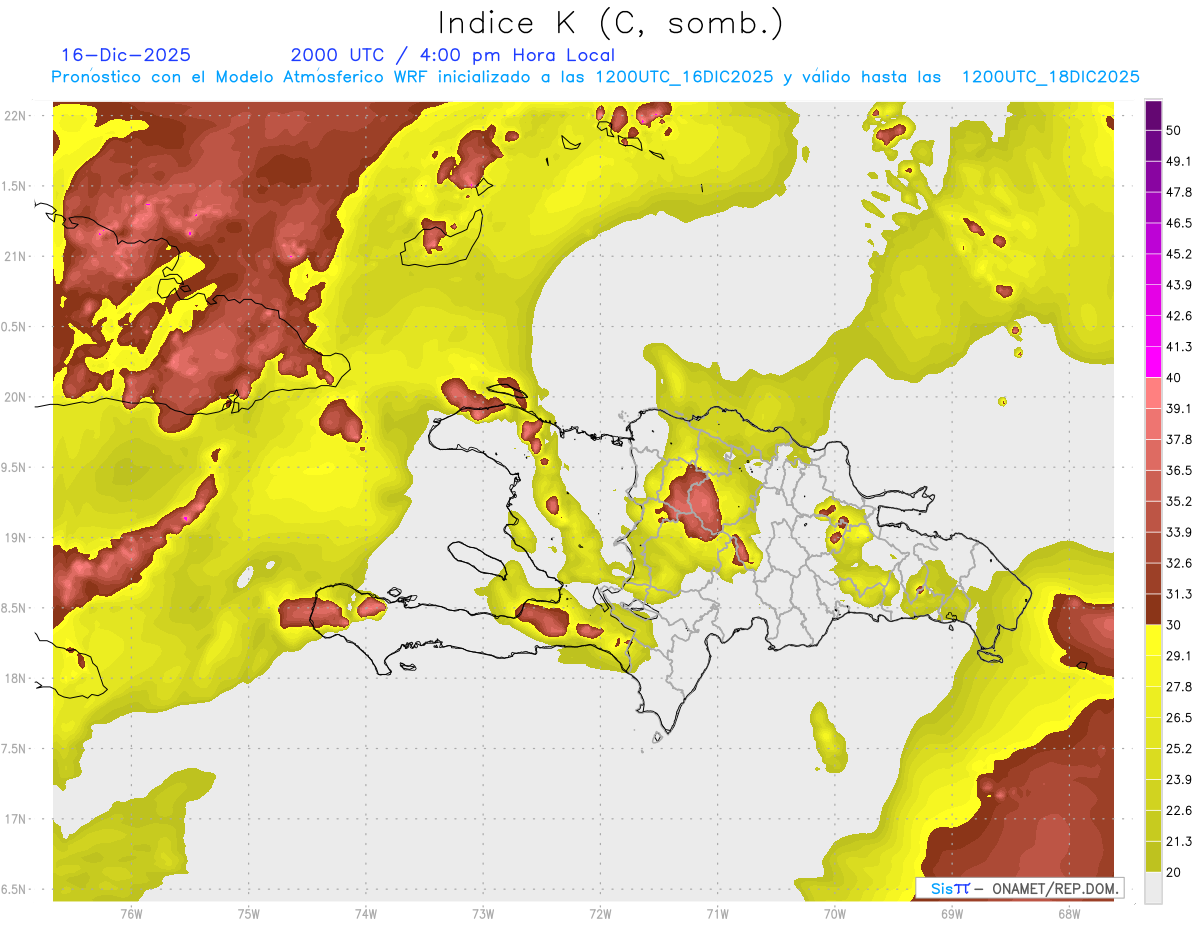1200x927 pixels.
Task: Click colorbar label "50"
Action: [1175, 131]
